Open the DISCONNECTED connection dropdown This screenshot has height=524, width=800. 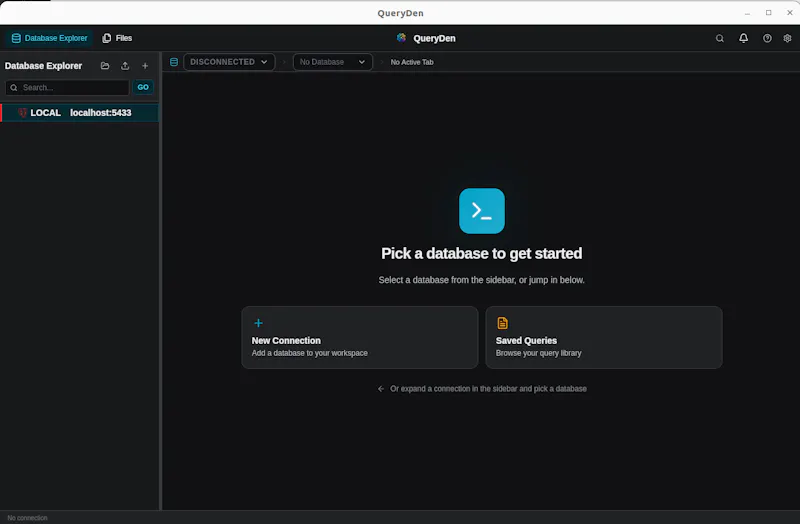point(229,62)
